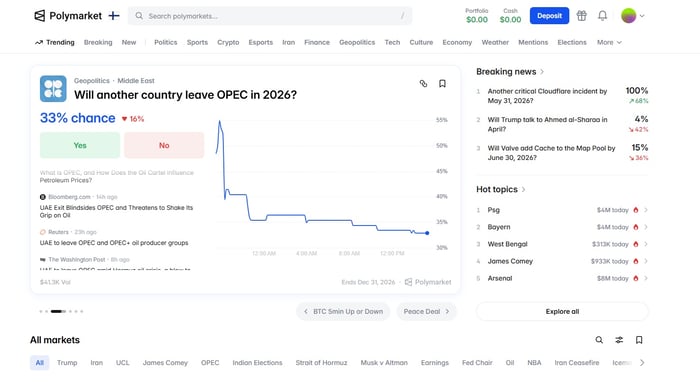This screenshot has width=700, height=385.
Task: Open the Middle East breadcrumb link
Action: click(136, 81)
